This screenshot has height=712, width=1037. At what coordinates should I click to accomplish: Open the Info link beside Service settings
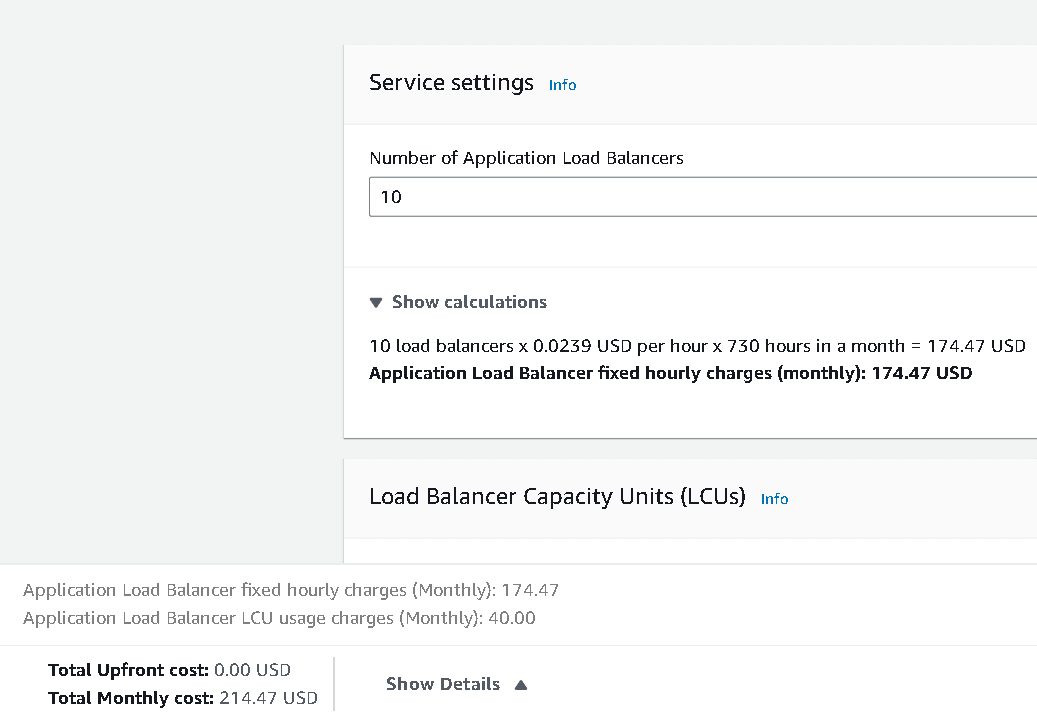(x=562, y=85)
